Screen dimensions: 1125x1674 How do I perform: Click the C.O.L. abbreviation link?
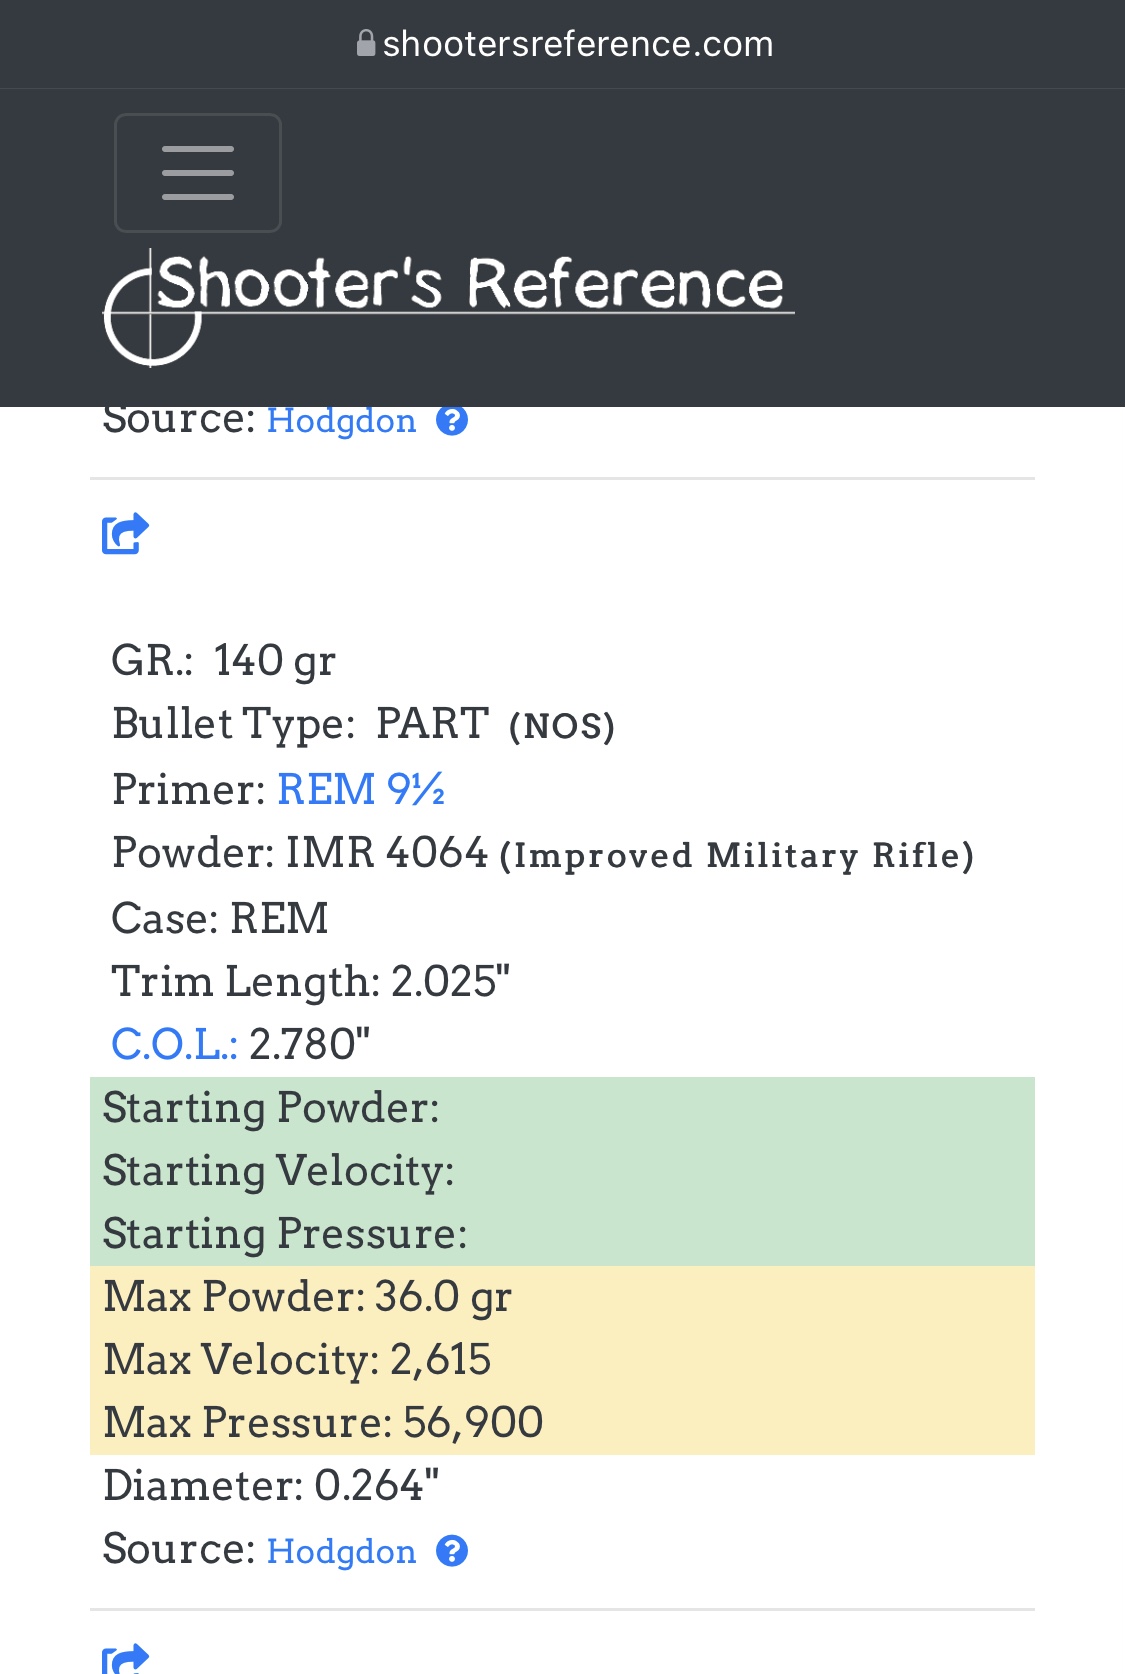(174, 1044)
